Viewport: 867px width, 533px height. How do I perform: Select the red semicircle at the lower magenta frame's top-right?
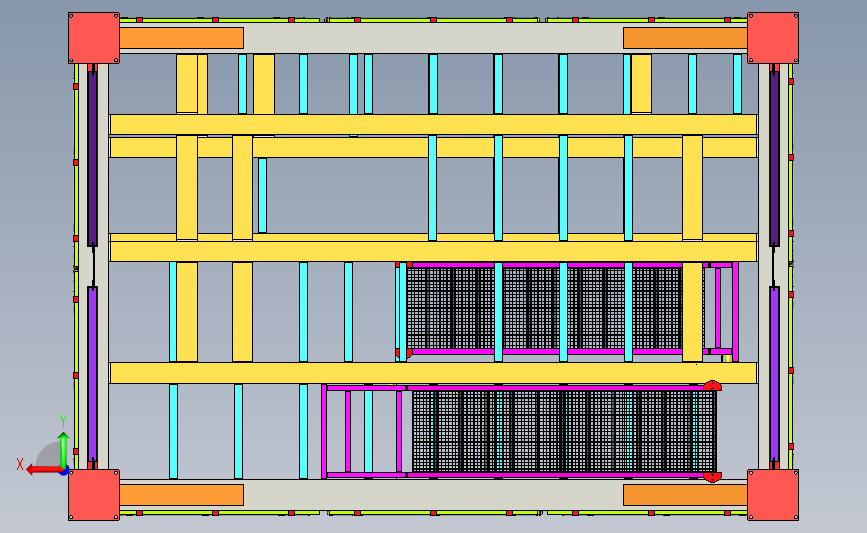click(712, 385)
